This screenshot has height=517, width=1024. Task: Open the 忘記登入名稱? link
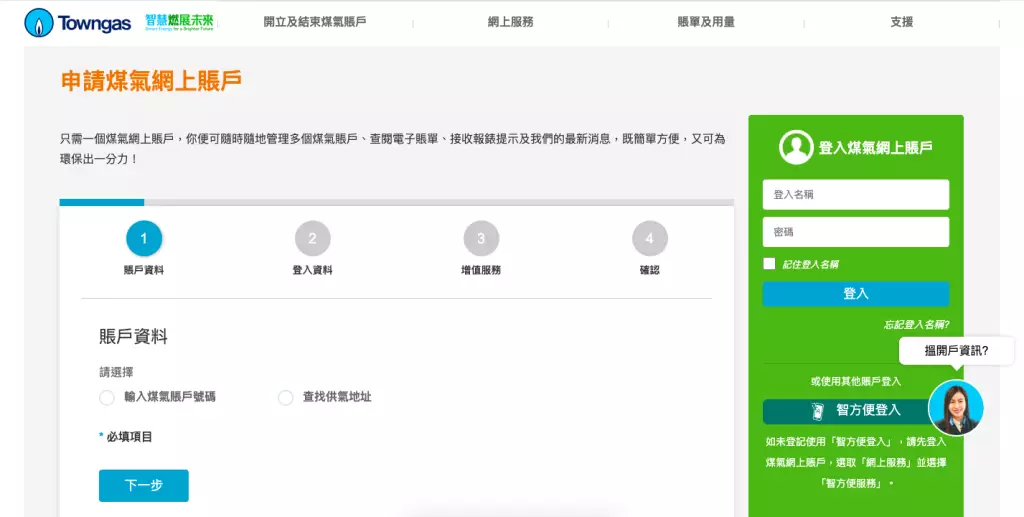915,325
